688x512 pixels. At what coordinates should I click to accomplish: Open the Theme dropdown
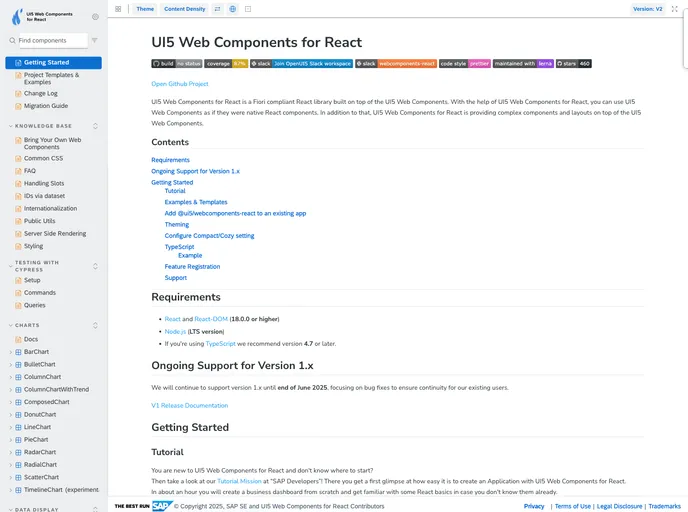coord(145,9)
